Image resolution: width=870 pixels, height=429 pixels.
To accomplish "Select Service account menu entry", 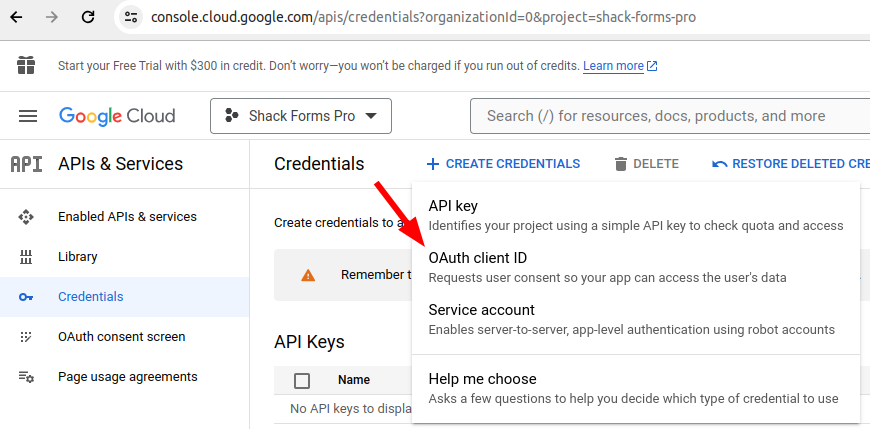I will [636, 319].
